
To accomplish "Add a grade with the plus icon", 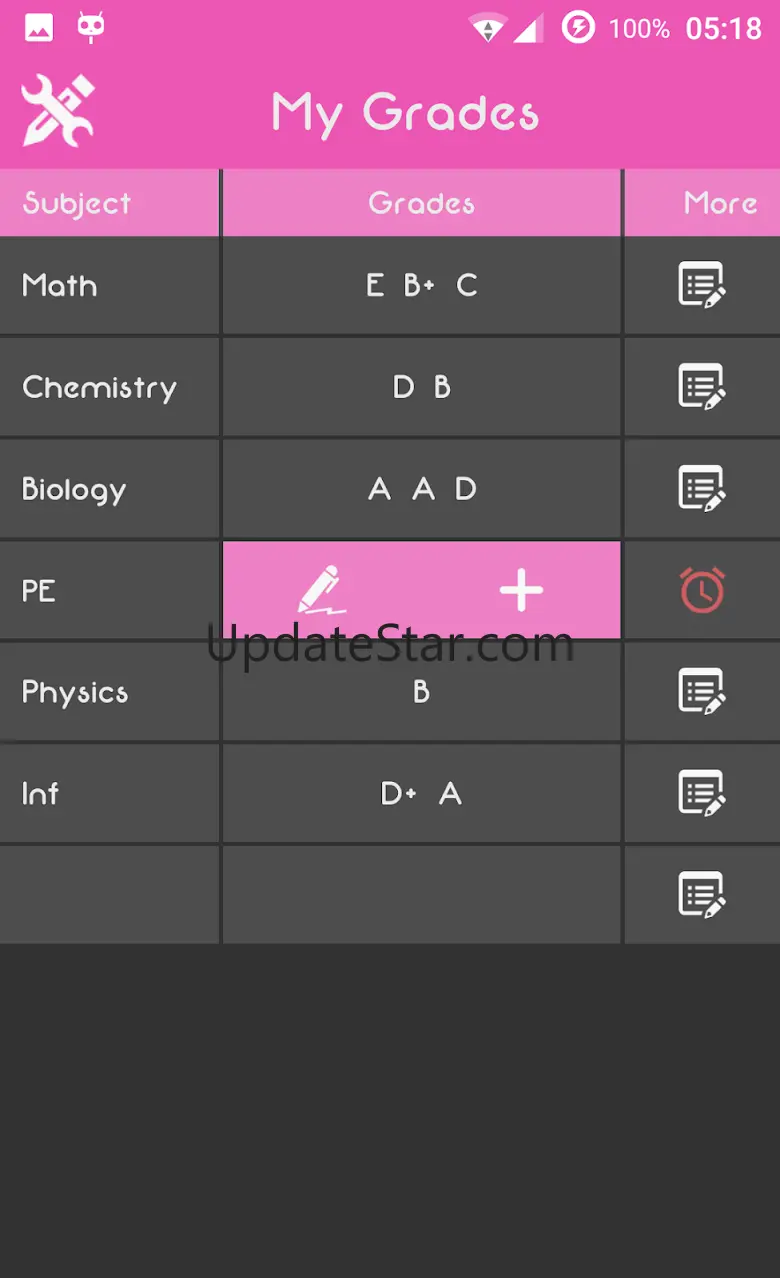I will pos(521,591).
